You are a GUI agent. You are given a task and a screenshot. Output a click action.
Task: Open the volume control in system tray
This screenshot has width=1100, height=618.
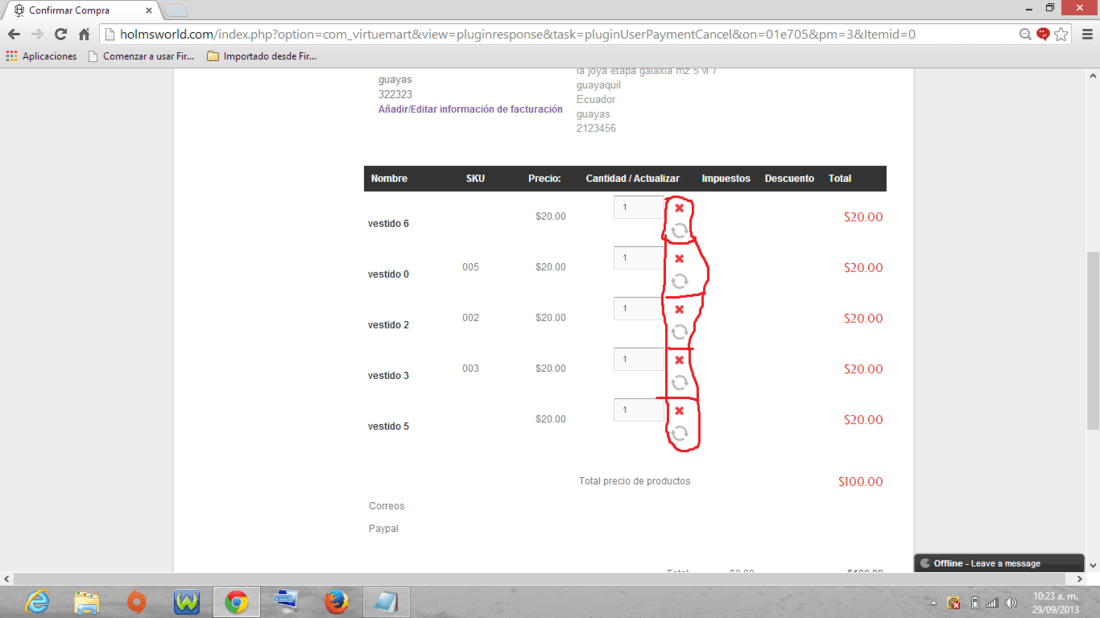point(1011,603)
